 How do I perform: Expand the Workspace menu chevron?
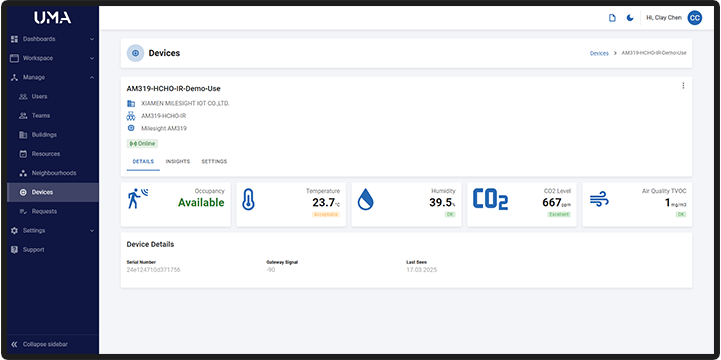point(92,58)
